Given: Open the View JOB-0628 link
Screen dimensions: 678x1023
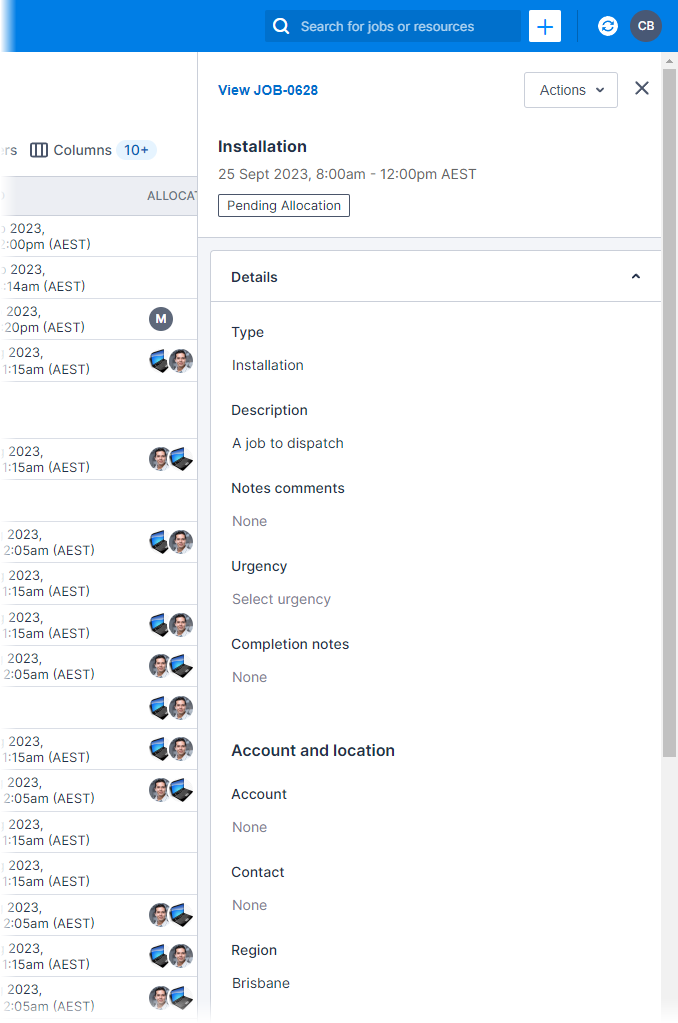Looking at the screenshot, I should pyautogui.click(x=267, y=90).
